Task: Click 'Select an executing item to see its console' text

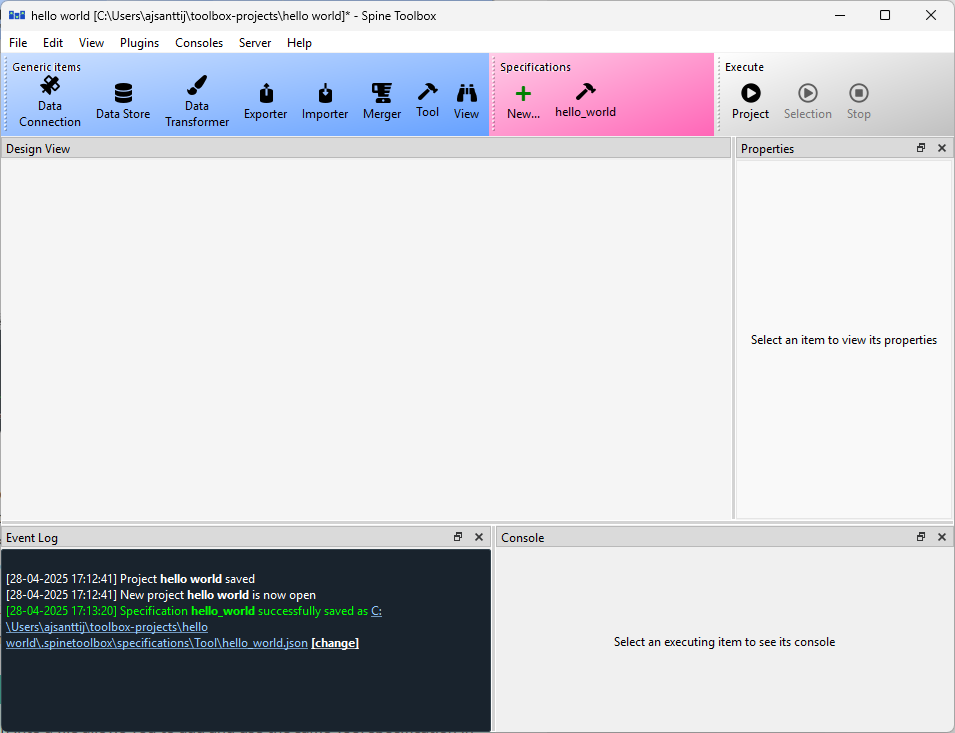Action: coord(724,642)
